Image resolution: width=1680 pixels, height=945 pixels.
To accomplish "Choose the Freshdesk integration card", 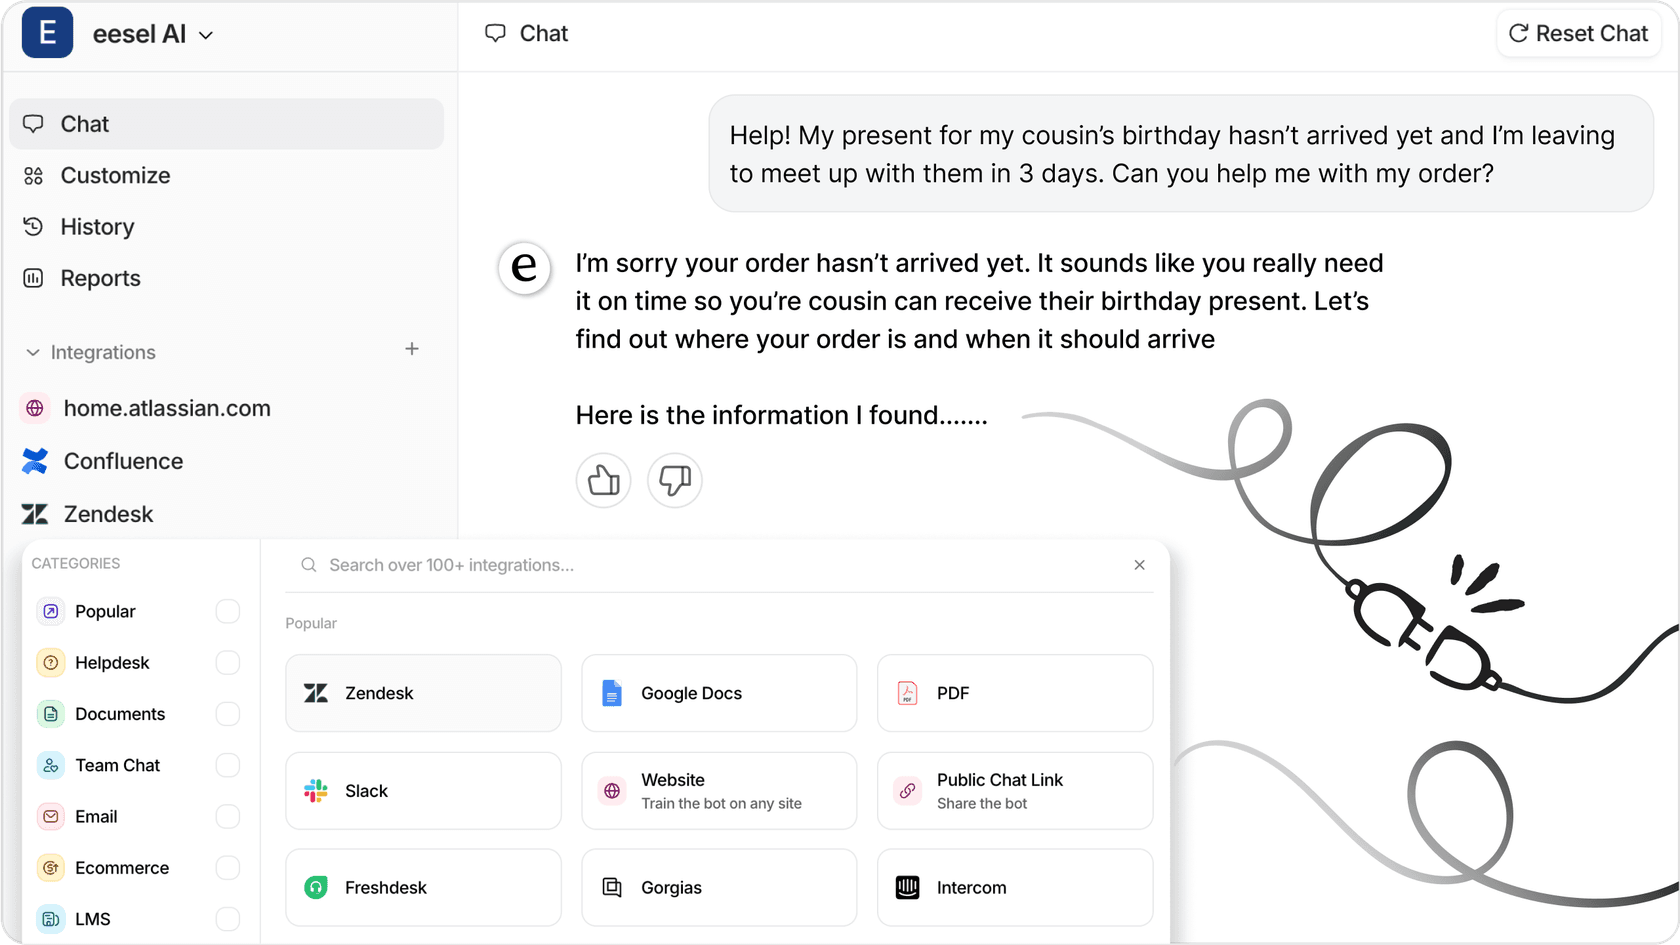I will click(423, 888).
